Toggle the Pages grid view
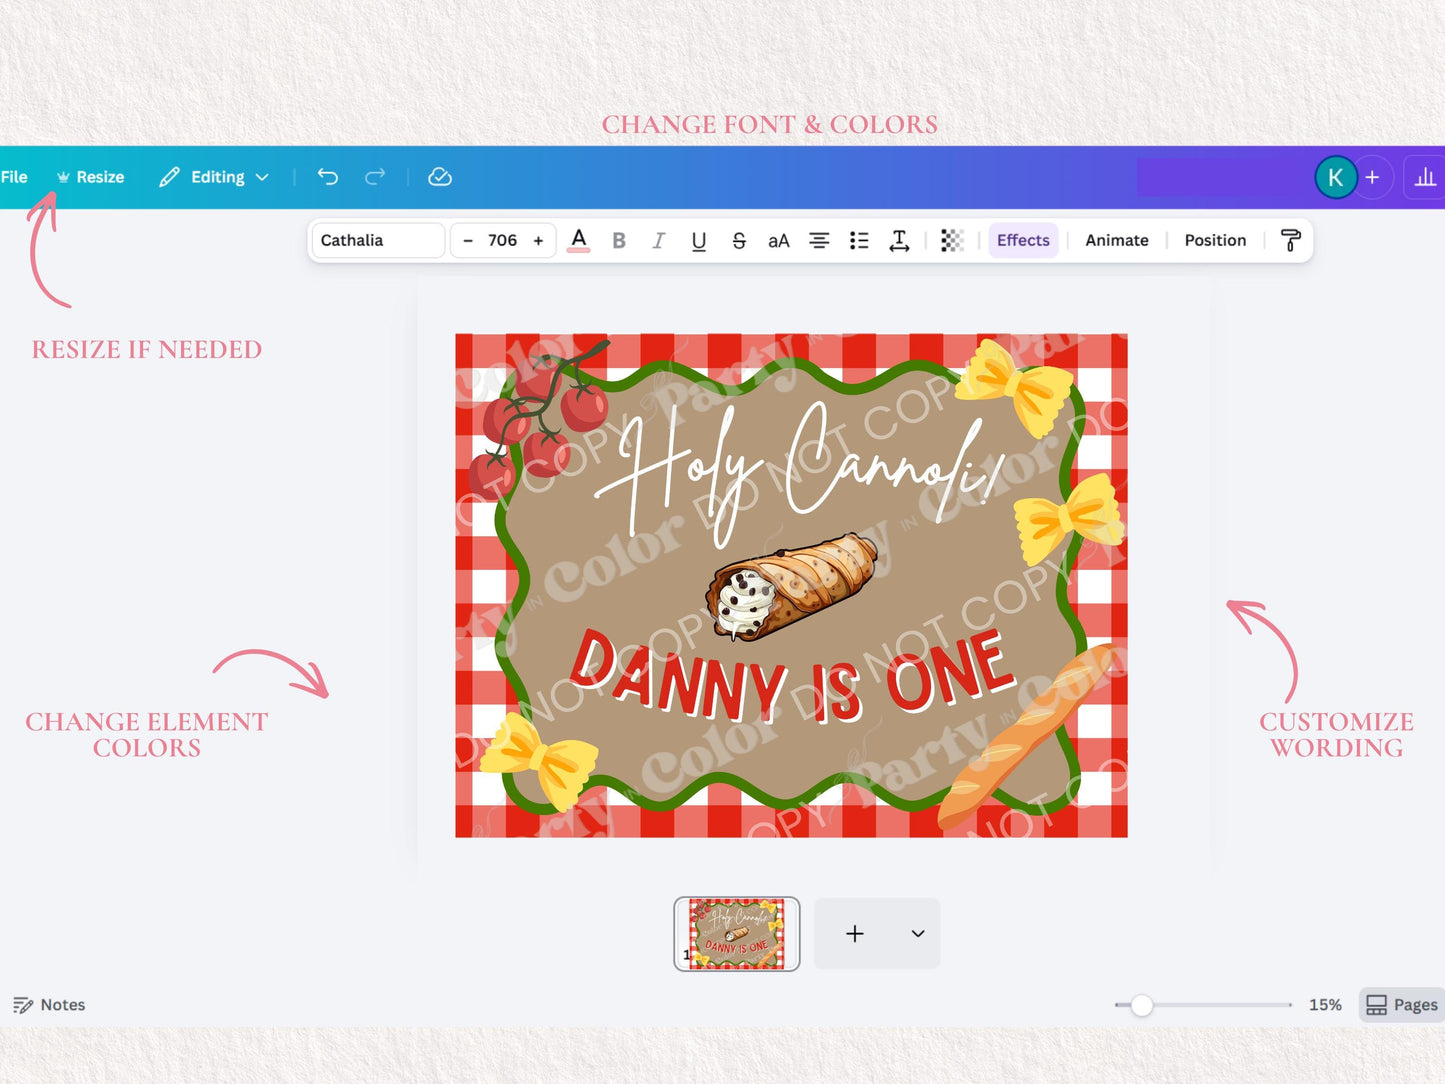The image size is (1445, 1084). click(1401, 1005)
